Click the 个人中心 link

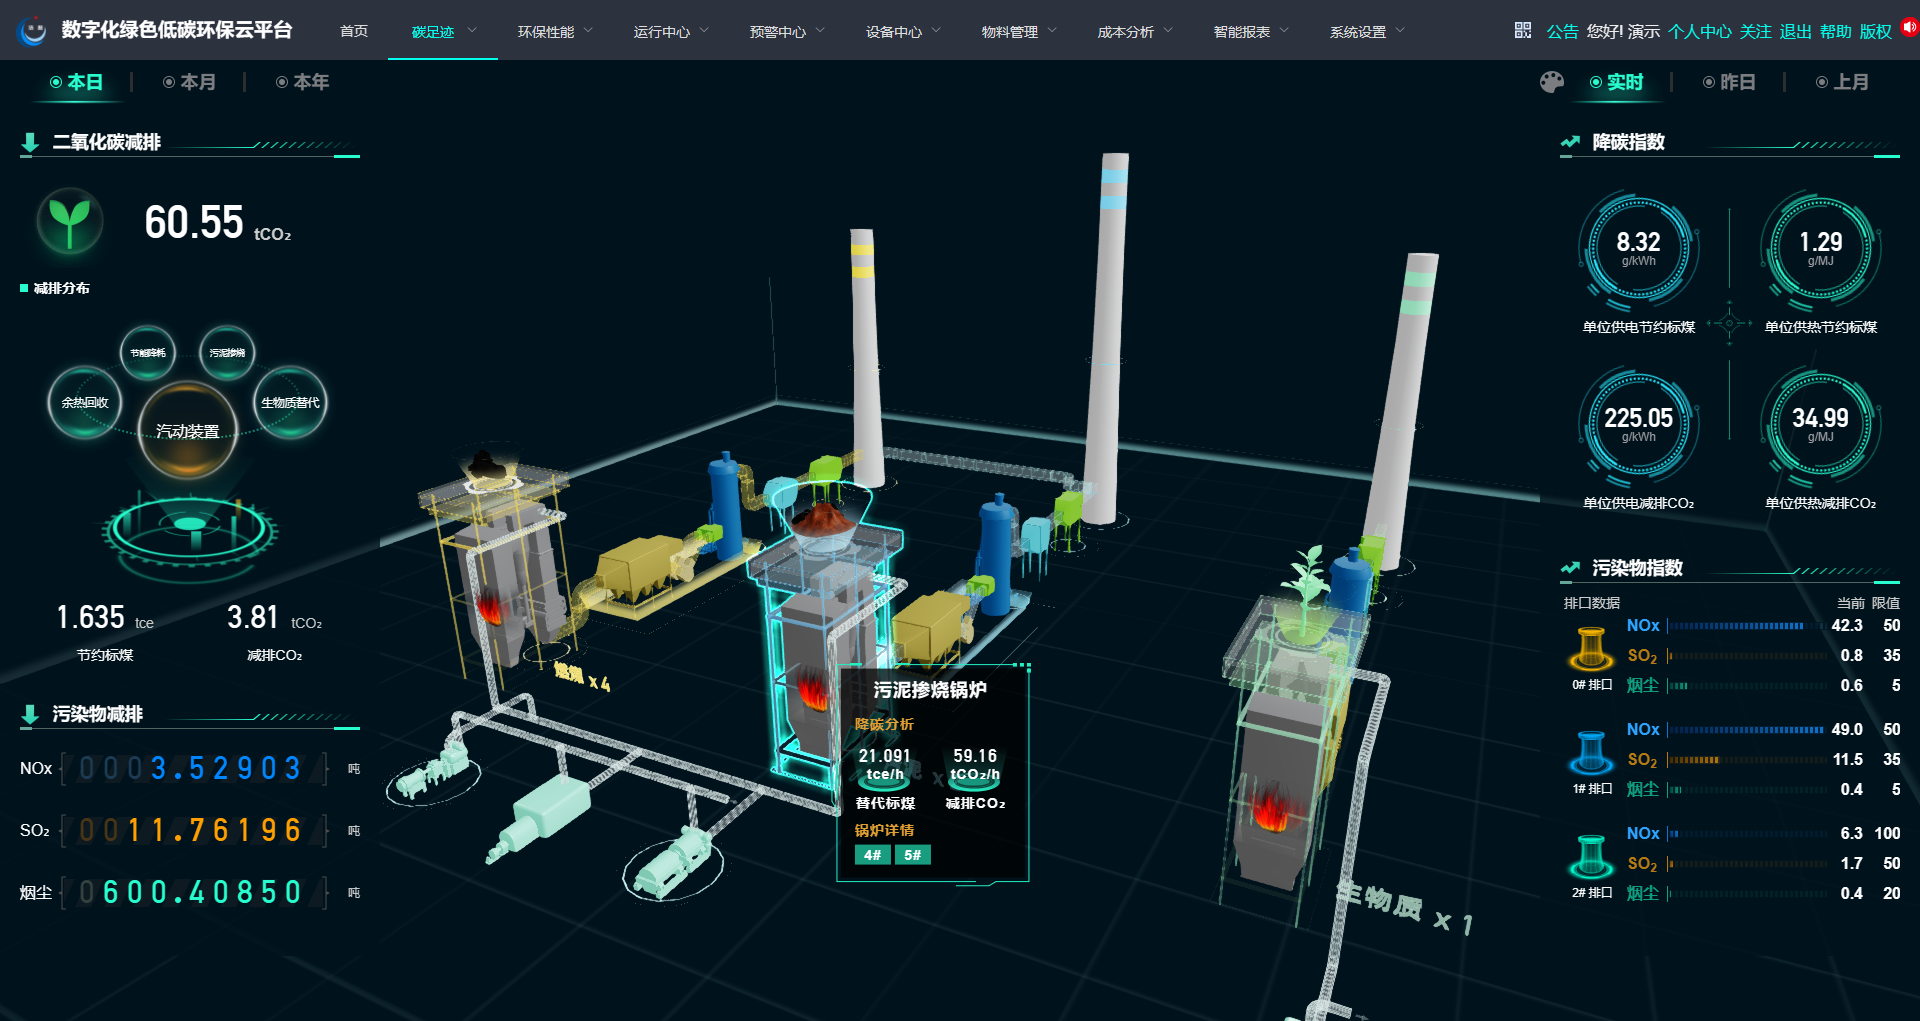[1699, 32]
